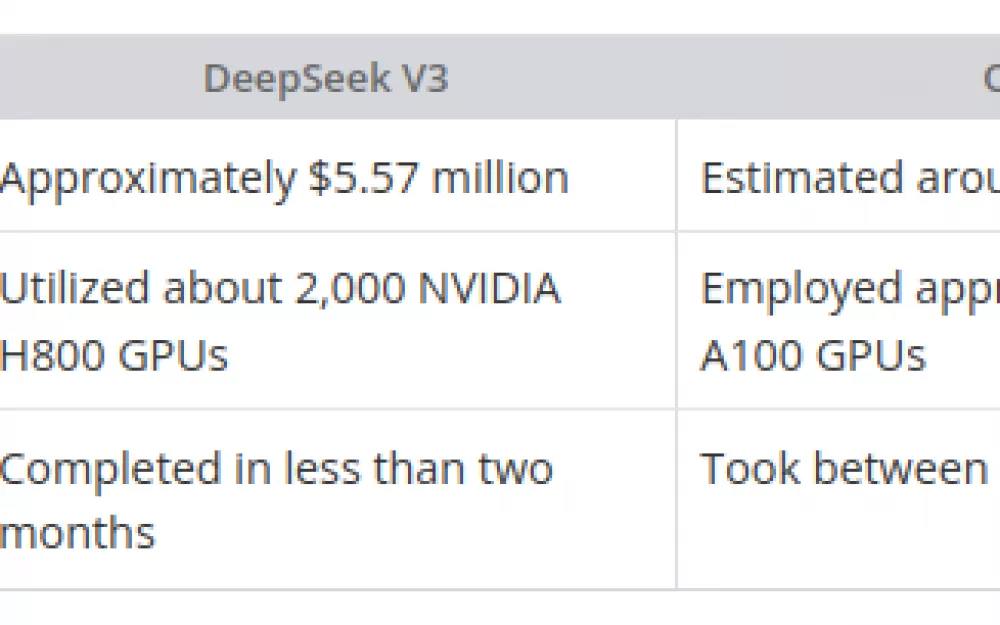This screenshot has width=1000, height=625.
Task: Click the H800 GPUs text
Action: [114, 355]
